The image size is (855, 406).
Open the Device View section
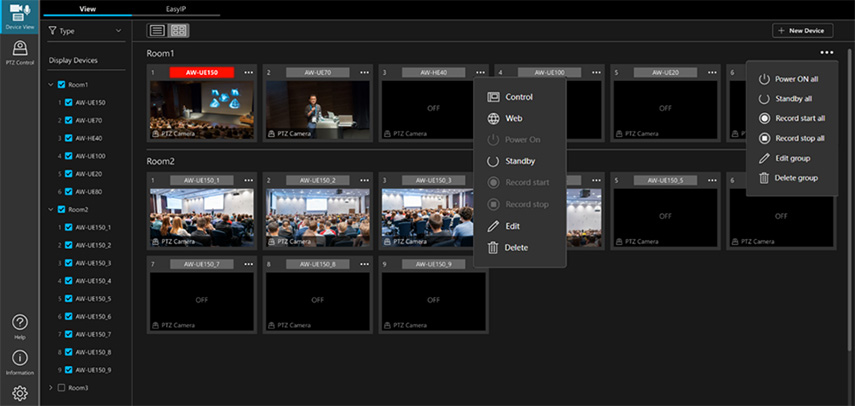(x=20, y=17)
